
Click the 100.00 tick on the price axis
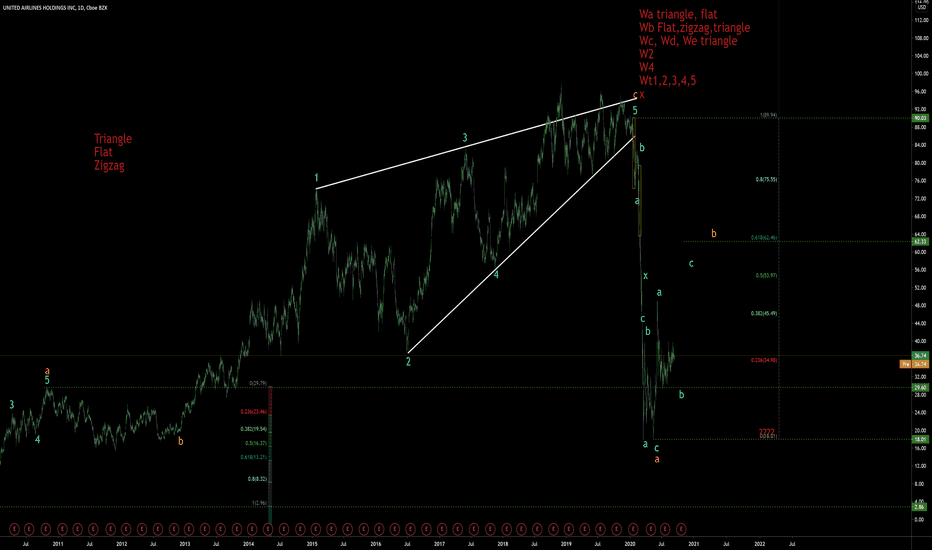click(x=921, y=74)
